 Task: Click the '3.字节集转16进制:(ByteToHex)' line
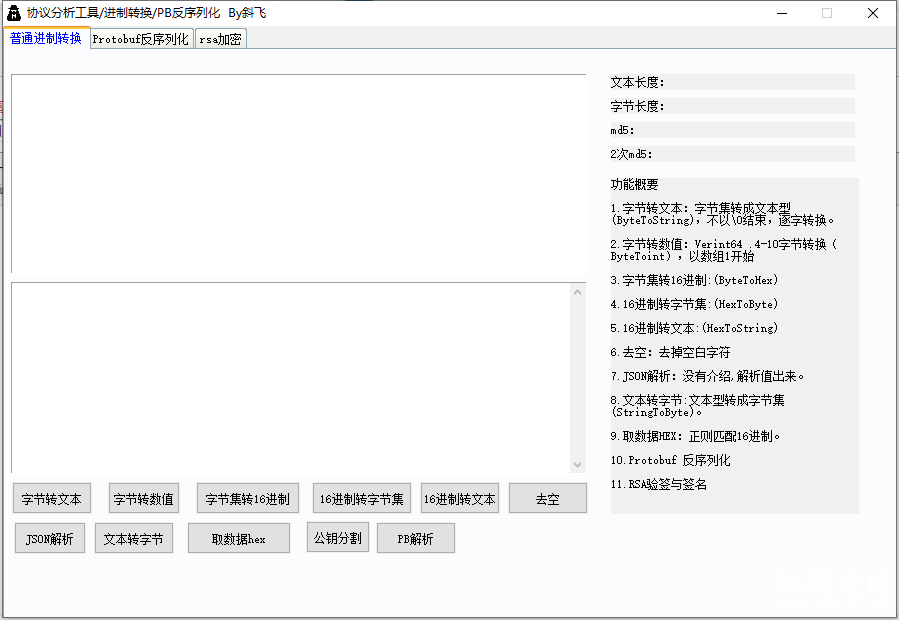[694, 280]
